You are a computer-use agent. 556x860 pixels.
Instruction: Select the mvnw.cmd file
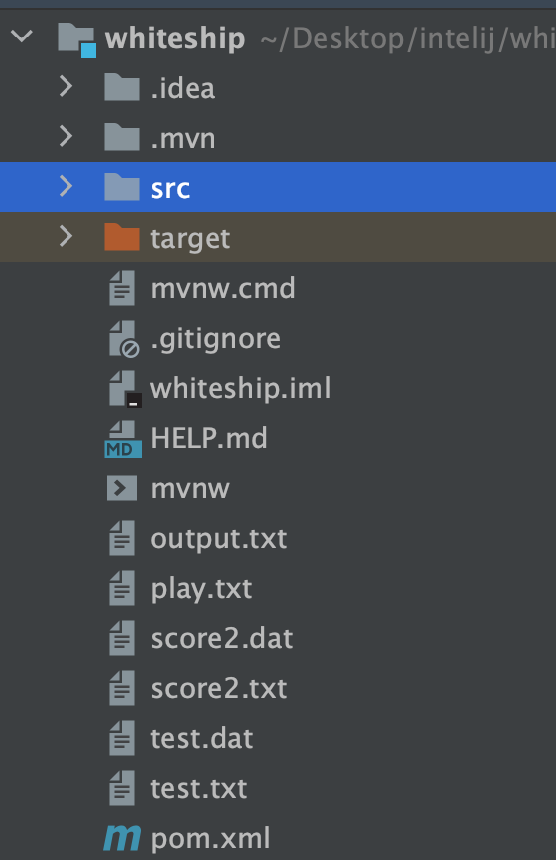pyautogui.click(x=223, y=288)
